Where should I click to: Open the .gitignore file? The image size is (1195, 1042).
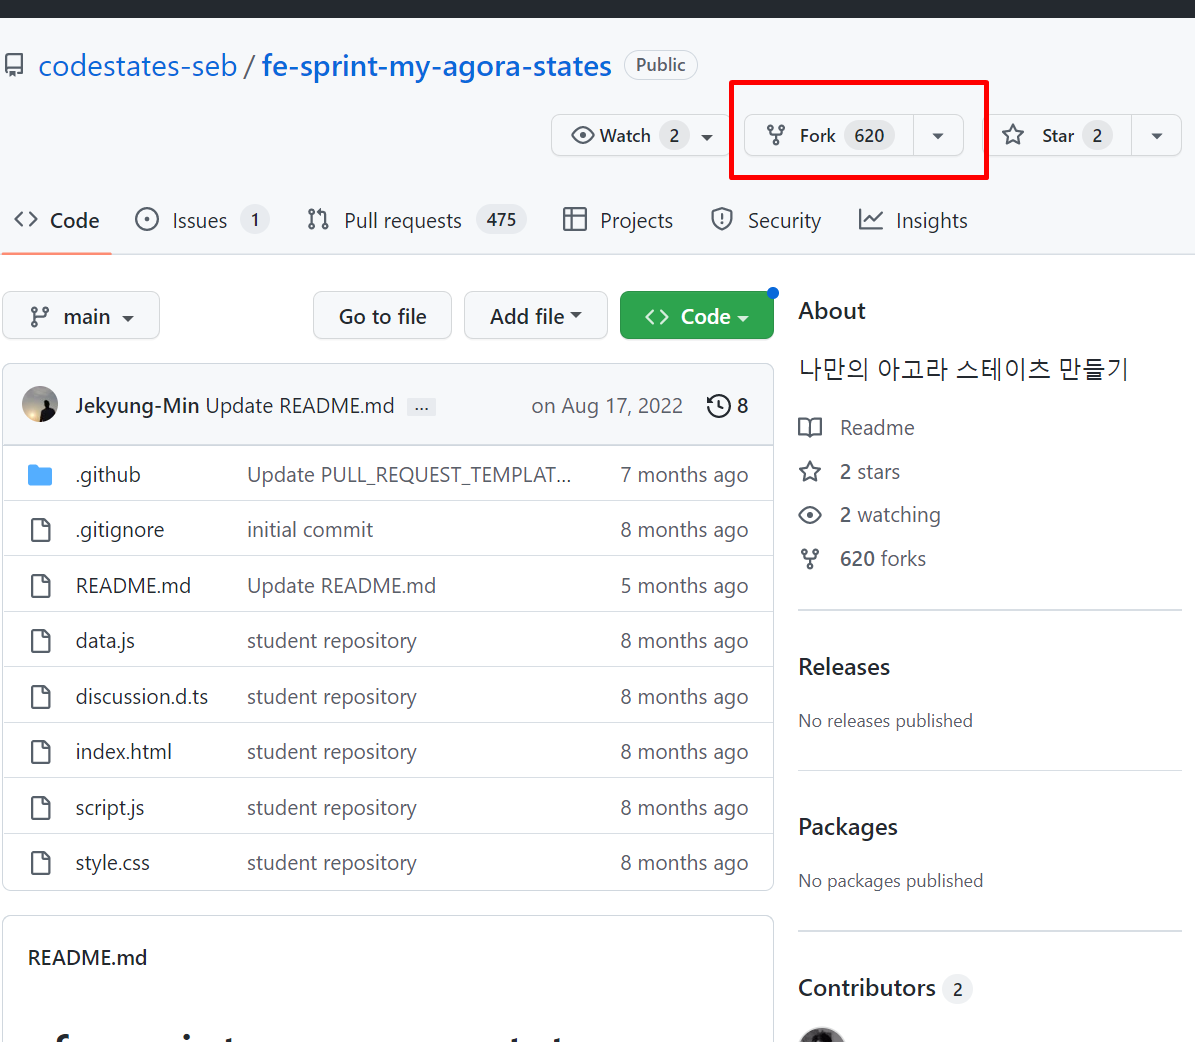120,530
